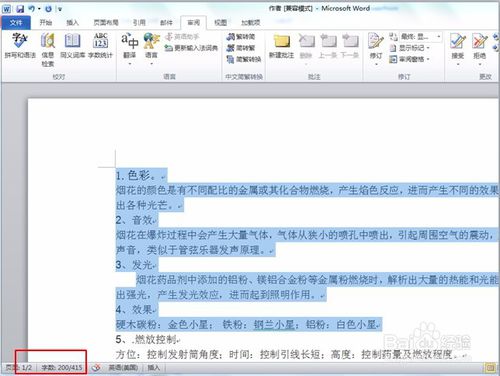Switch to the Page Layout (页面布局) tab
This screenshot has height=376, width=500.
point(106,23)
